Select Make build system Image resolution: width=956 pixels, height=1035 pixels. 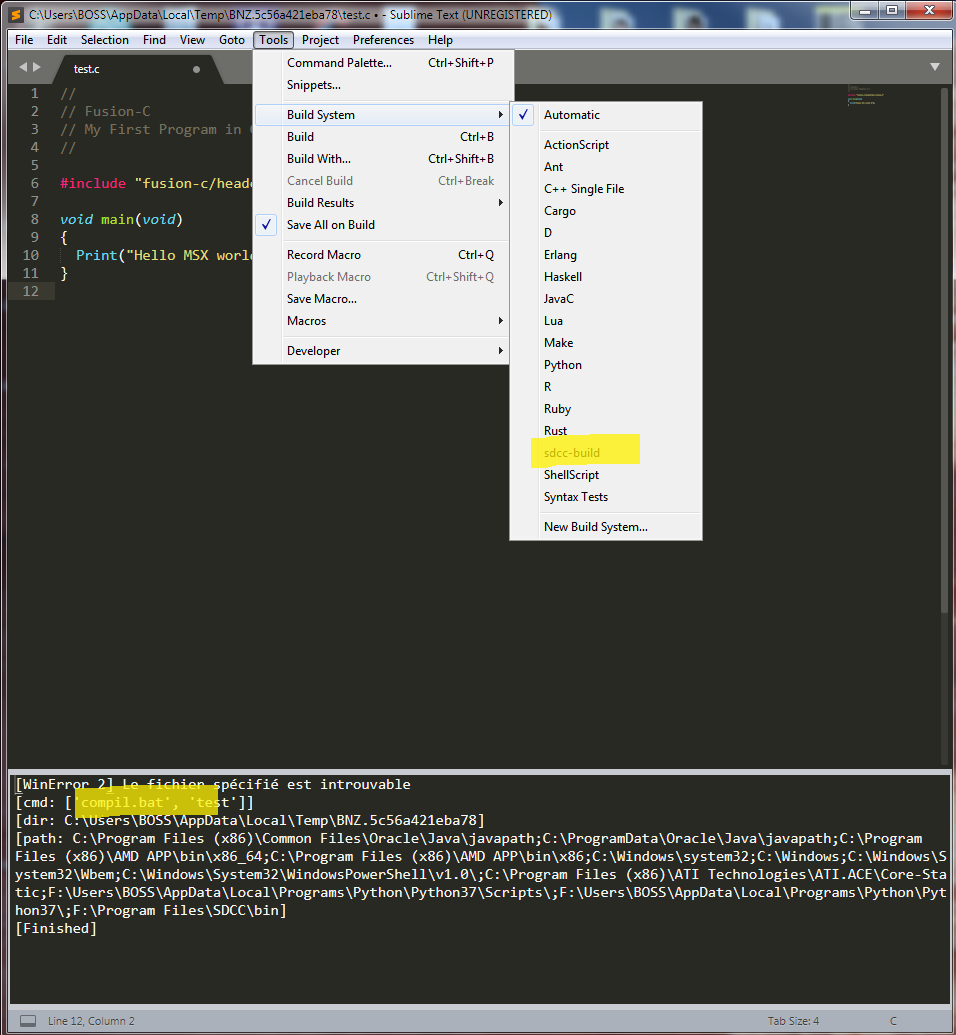click(x=606, y=343)
